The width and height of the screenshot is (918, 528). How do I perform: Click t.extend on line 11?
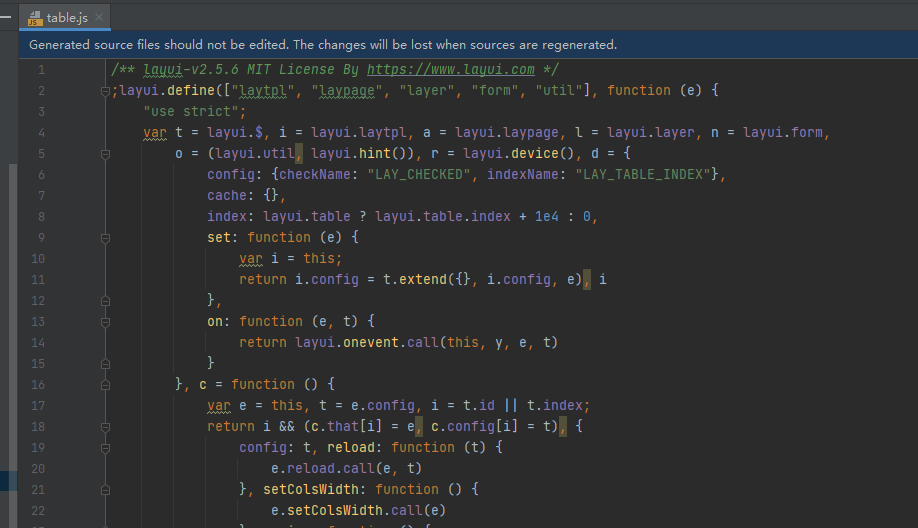pos(415,280)
